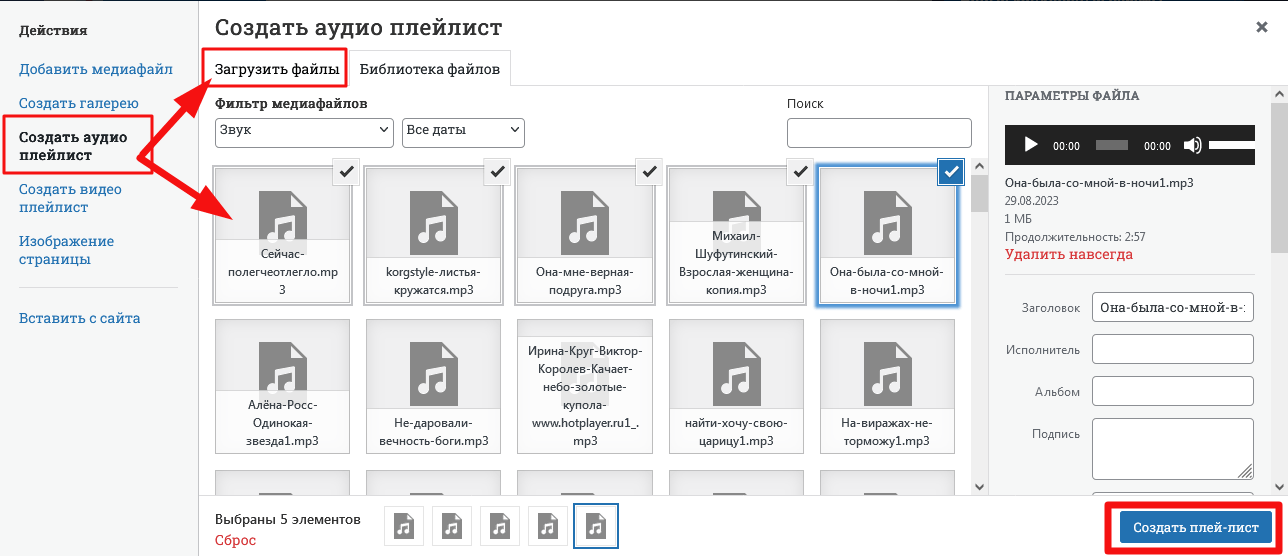Viewport: 1288px width, 556px height.
Task: Click the Создать плей-лист button
Action: pos(1195,527)
